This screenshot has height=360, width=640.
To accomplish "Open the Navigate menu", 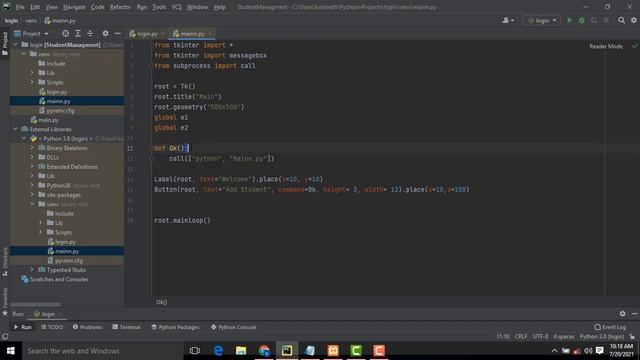I will [74, 7].
